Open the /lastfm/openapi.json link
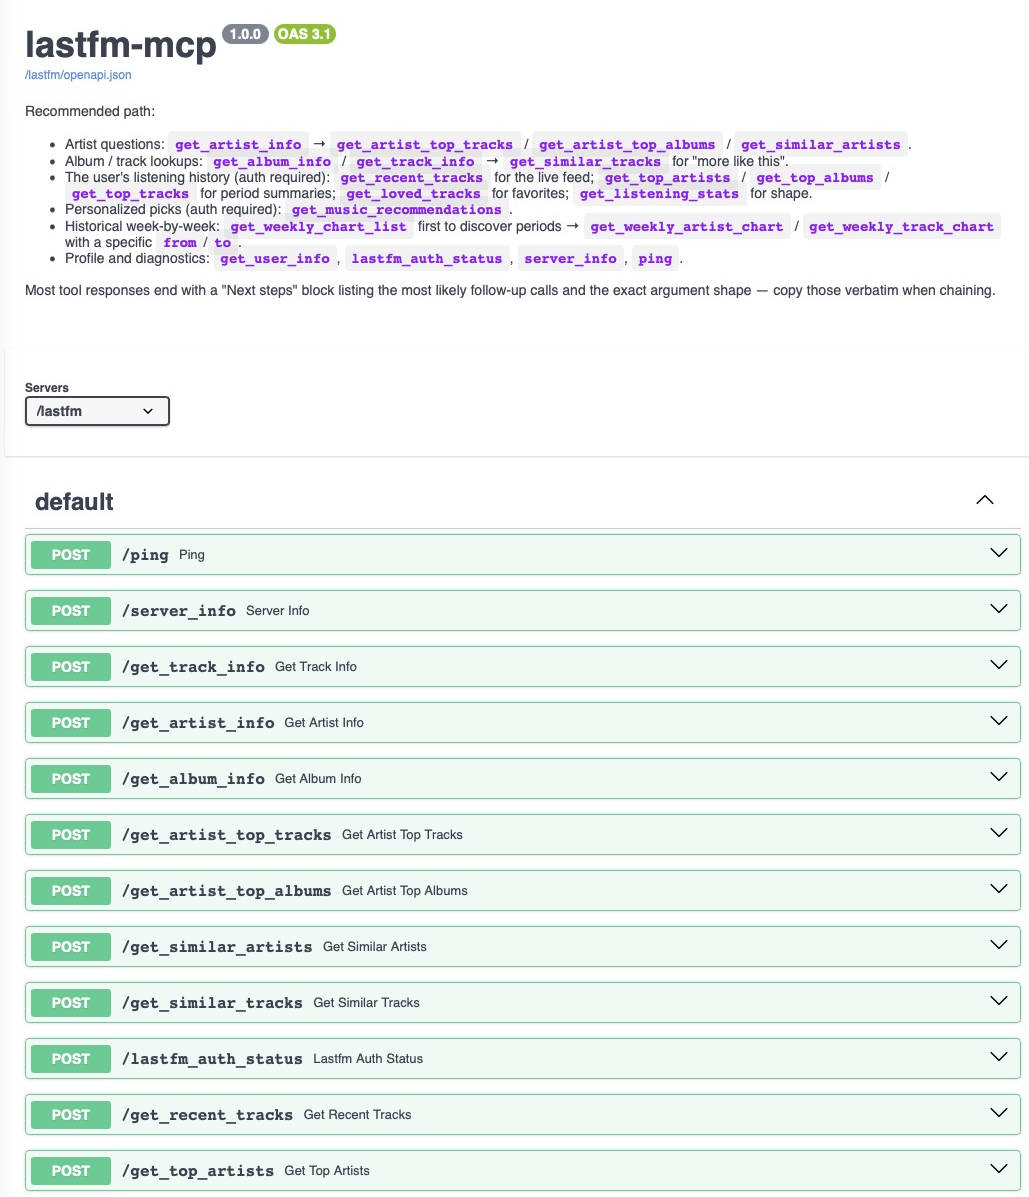Image resolution: width=1029 pixels, height=1197 pixels. click(78, 75)
